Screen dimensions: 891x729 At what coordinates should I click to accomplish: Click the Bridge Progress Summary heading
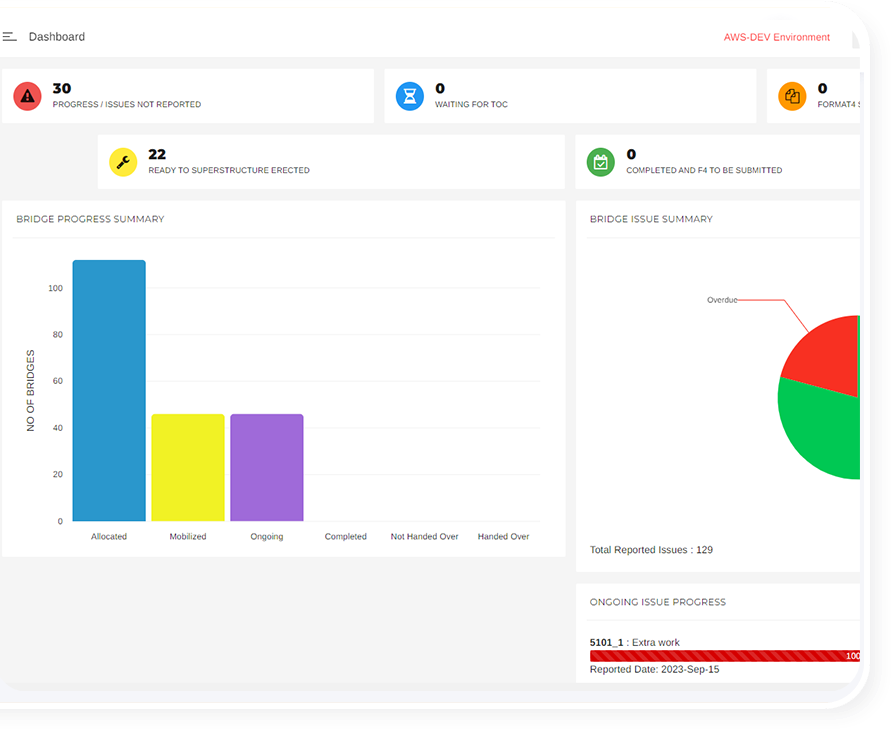[x=90, y=219]
